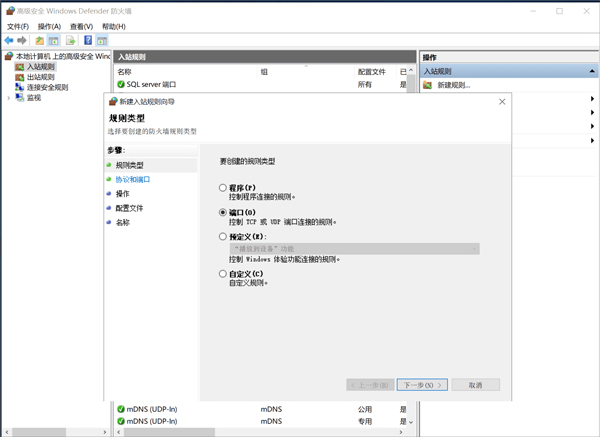
Task: Open 操作(A) menu
Action: [49, 26]
